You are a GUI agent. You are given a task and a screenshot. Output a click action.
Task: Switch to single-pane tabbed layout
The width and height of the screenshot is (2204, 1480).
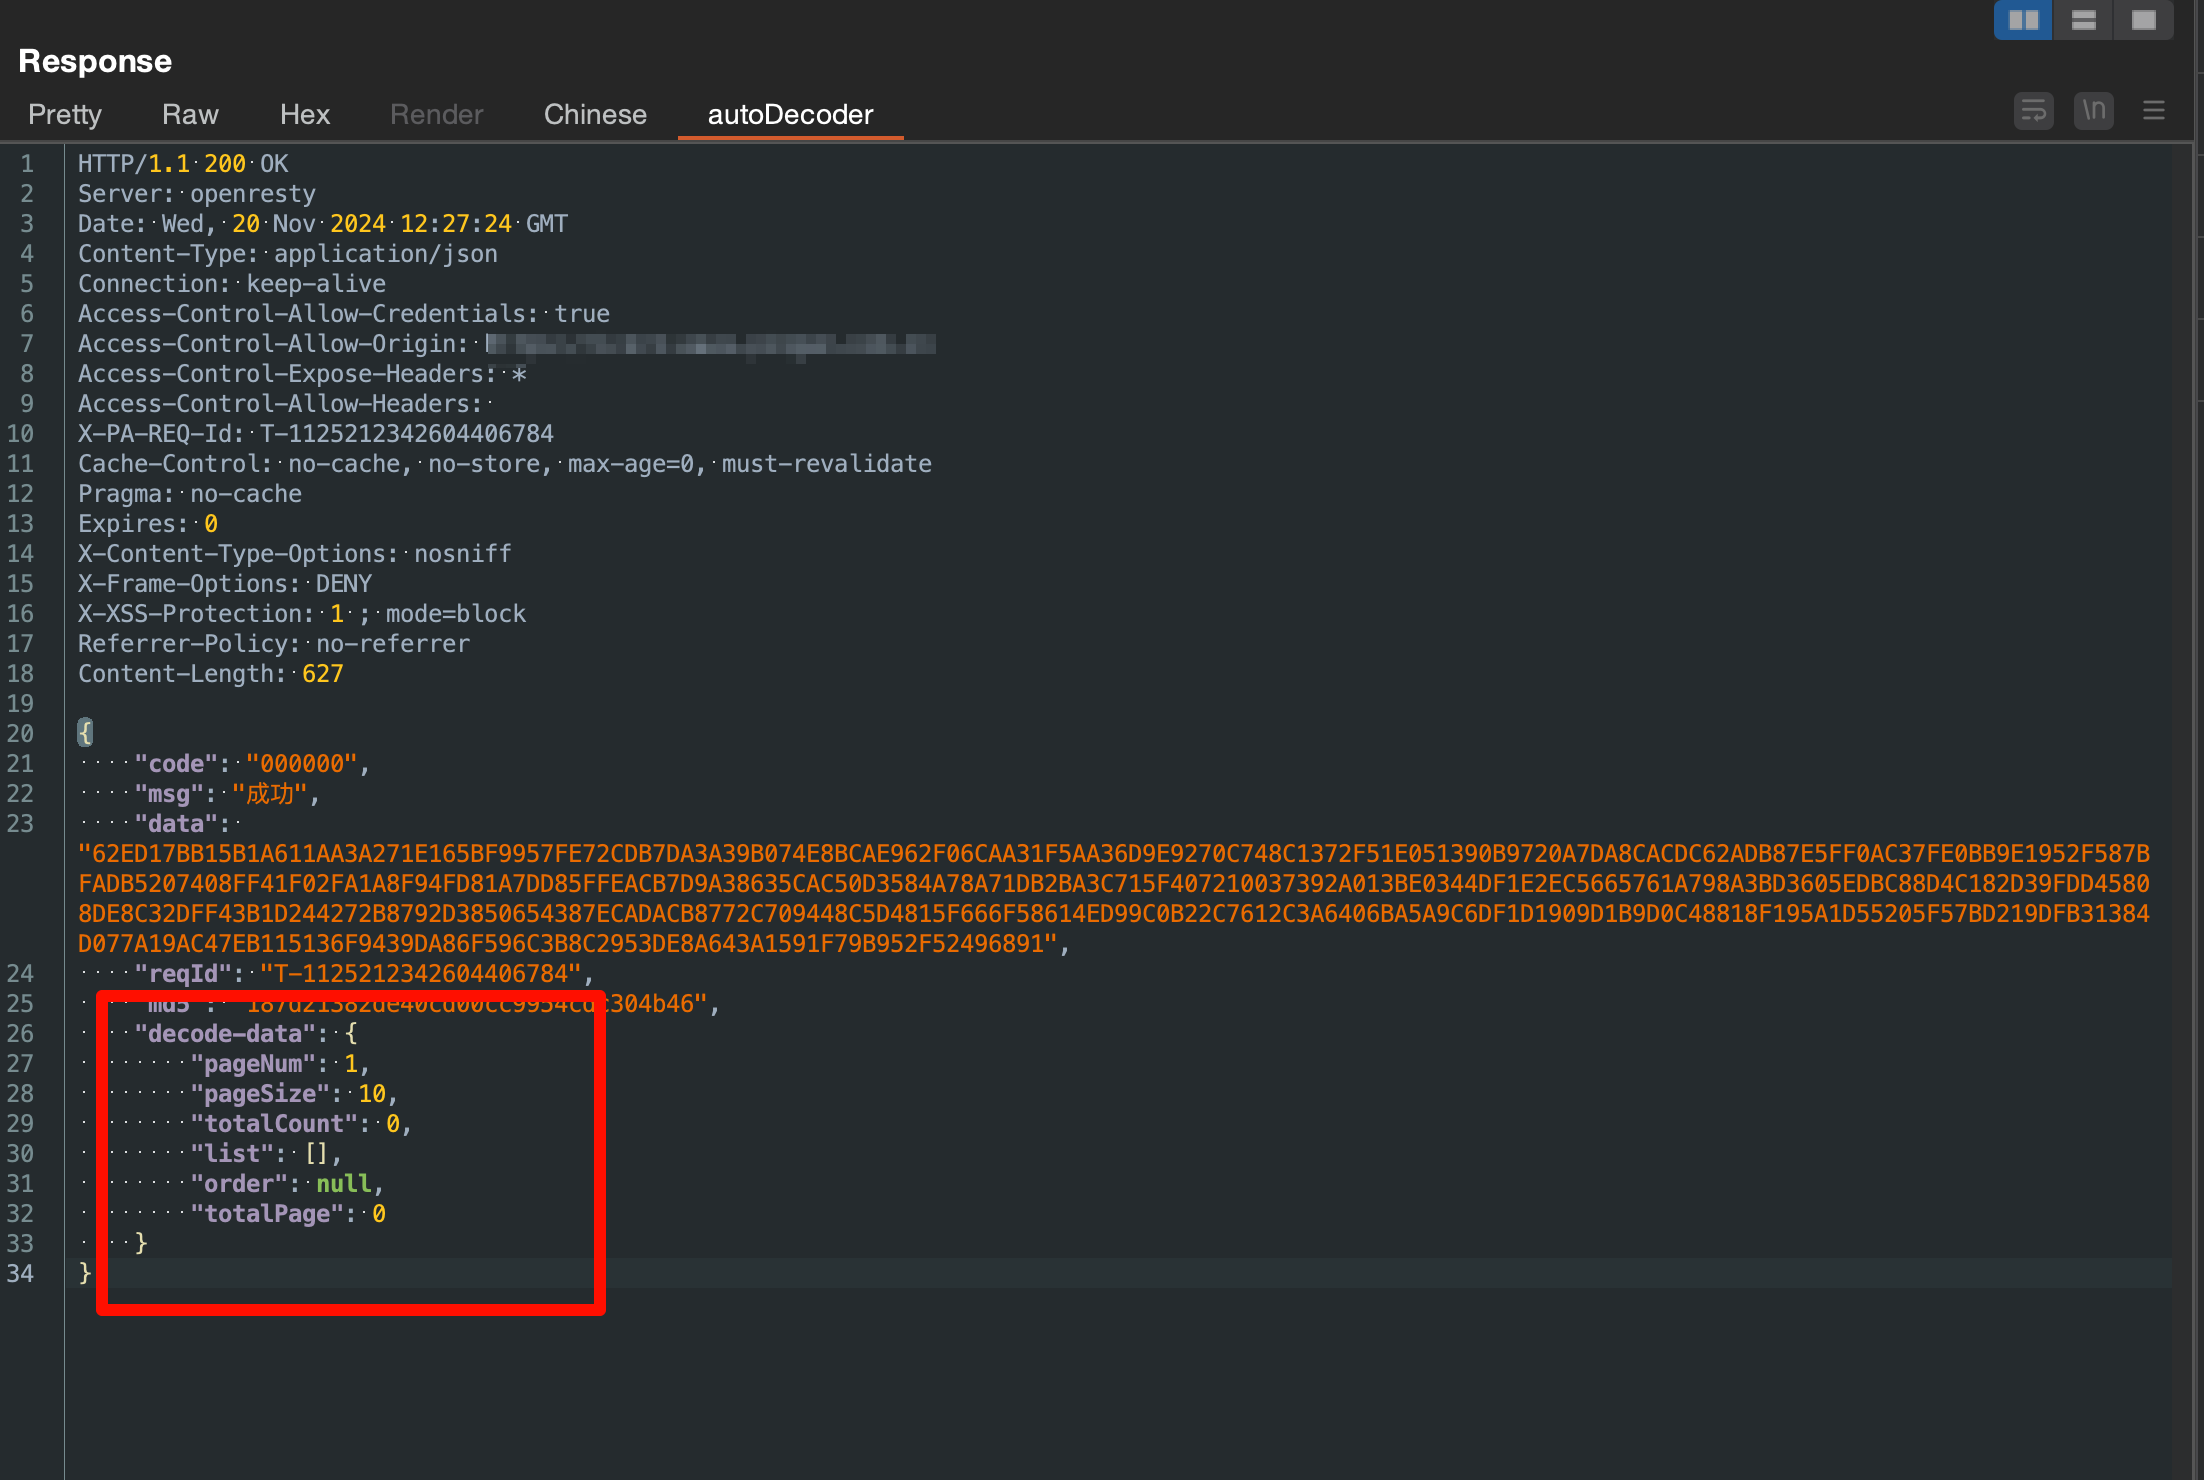coord(2144,20)
